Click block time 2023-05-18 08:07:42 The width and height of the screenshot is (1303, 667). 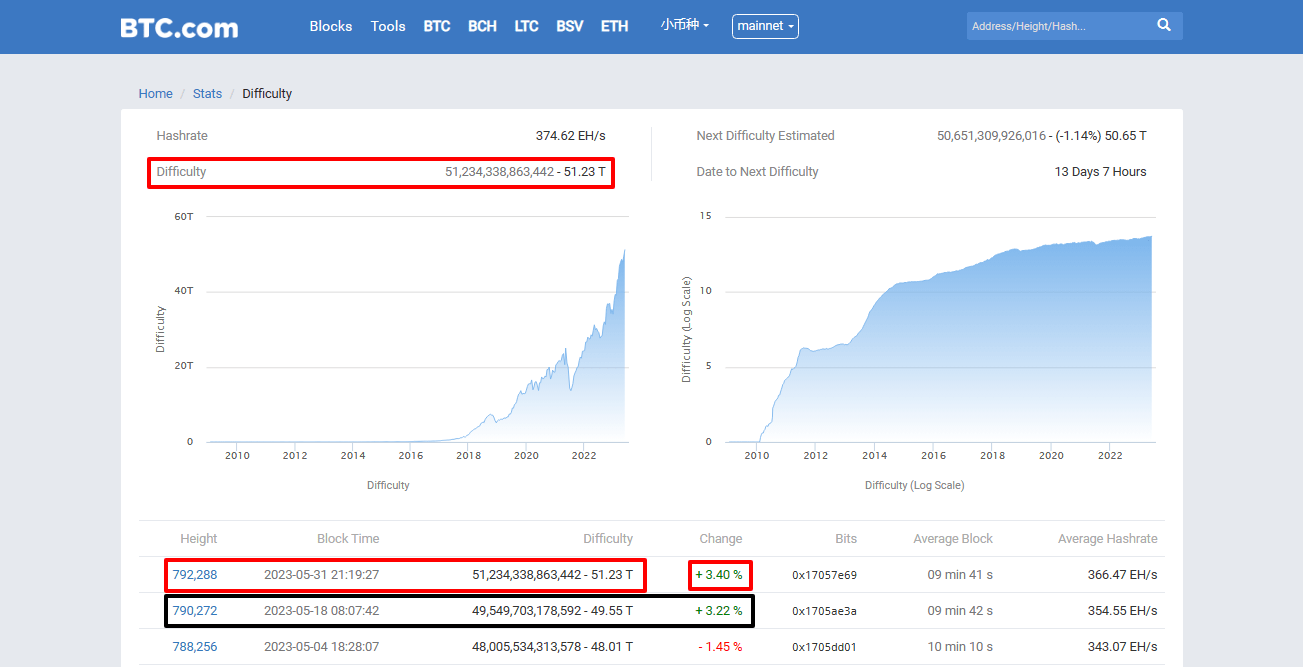pyautogui.click(x=321, y=611)
